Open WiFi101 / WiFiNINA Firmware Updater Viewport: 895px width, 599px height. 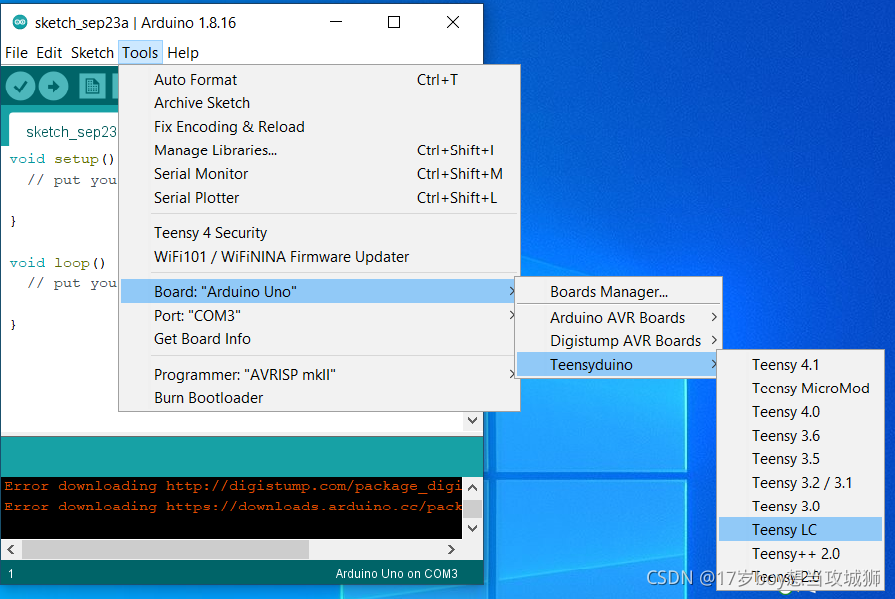[x=320, y=257]
